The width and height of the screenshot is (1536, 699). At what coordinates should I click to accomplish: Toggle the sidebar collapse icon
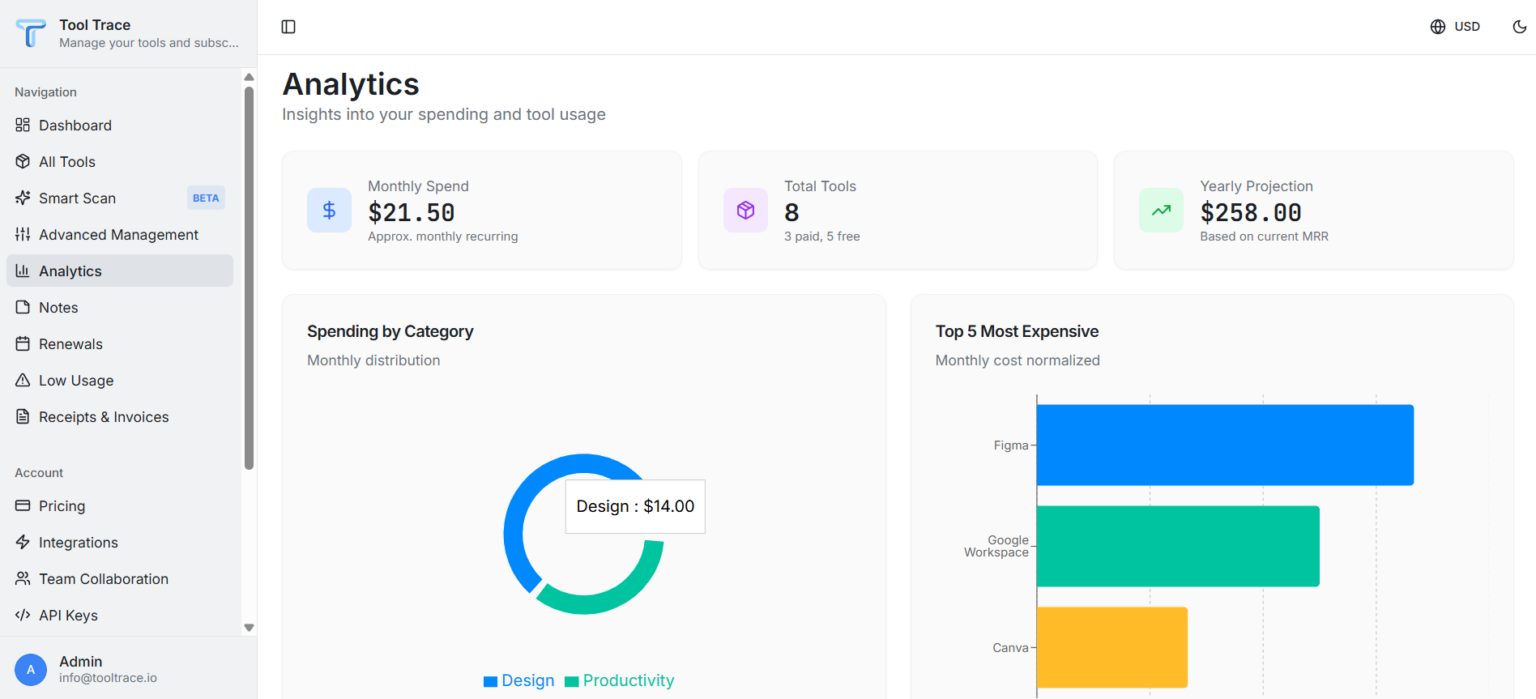point(288,27)
